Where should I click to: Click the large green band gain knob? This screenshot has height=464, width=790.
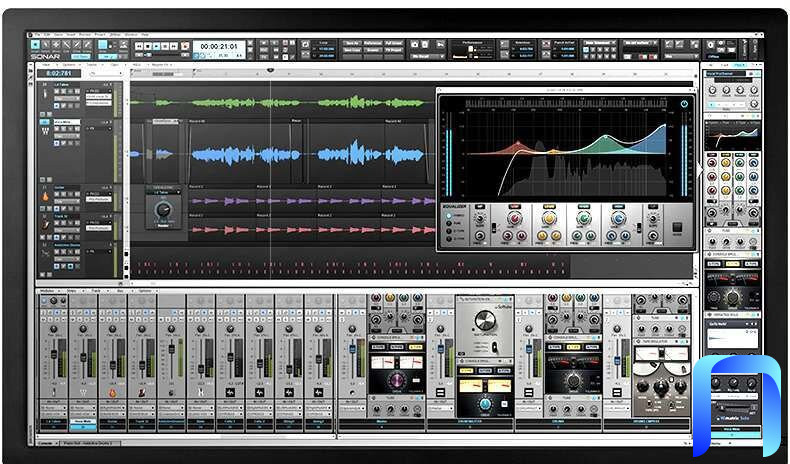coord(583,219)
